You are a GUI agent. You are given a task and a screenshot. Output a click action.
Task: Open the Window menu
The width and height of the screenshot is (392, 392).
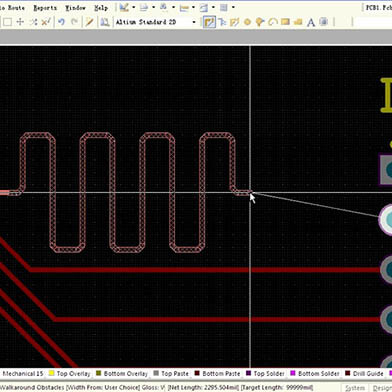pos(75,8)
